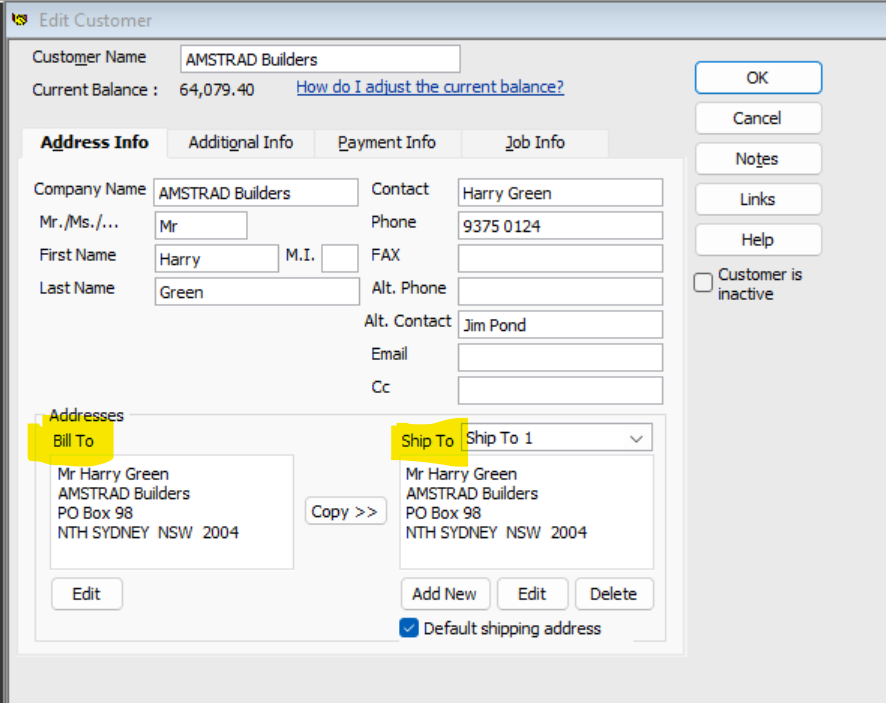Click the Cc field
The image size is (886, 703).
(561, 390)
